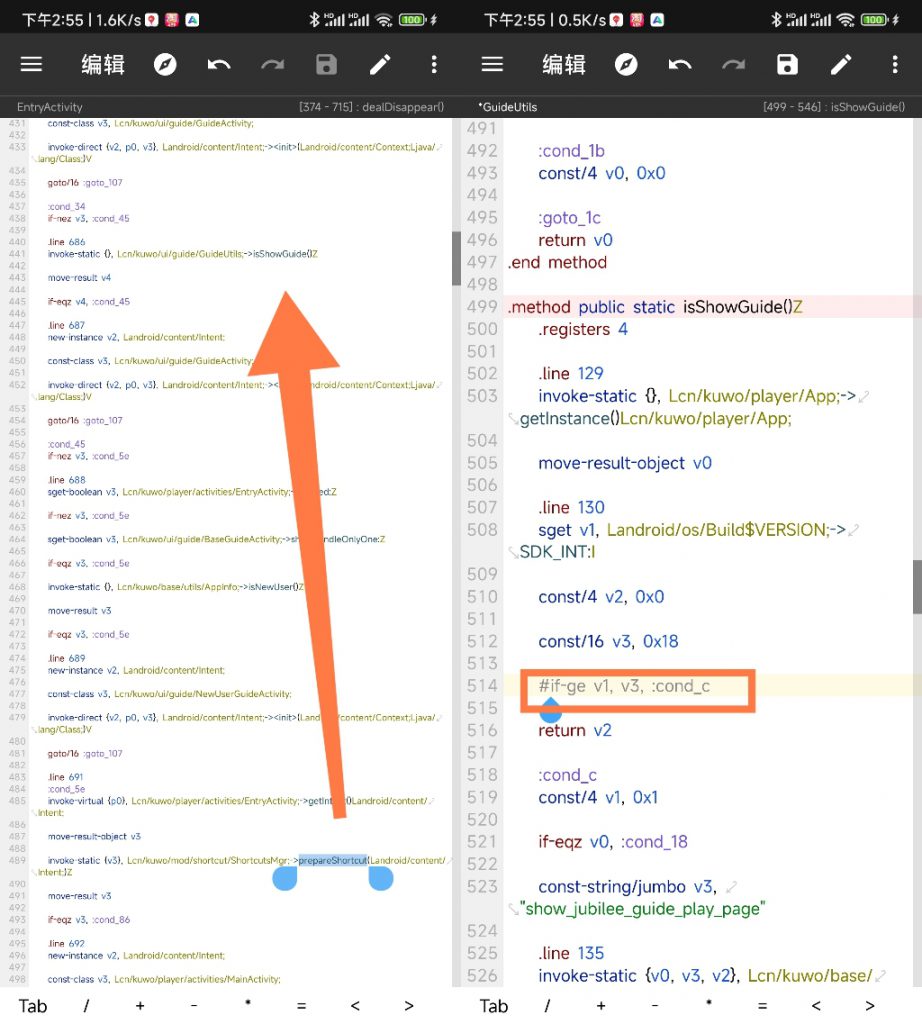This screenshot has width=922, height=1024.
Task: Click the redo arrow in the left editor
Action: 272,65
